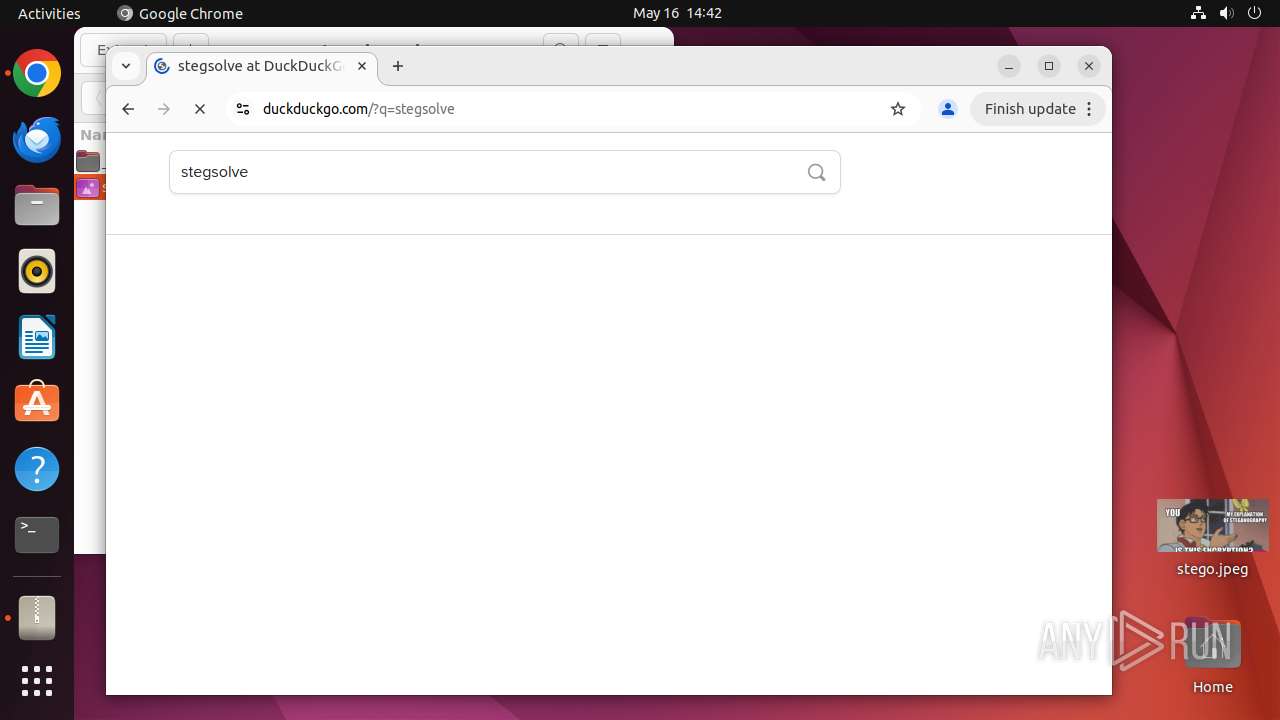Viewport: 1280px width, 720px height.
Task: Open the Google Chrome app menu
Action: (180, 13)
